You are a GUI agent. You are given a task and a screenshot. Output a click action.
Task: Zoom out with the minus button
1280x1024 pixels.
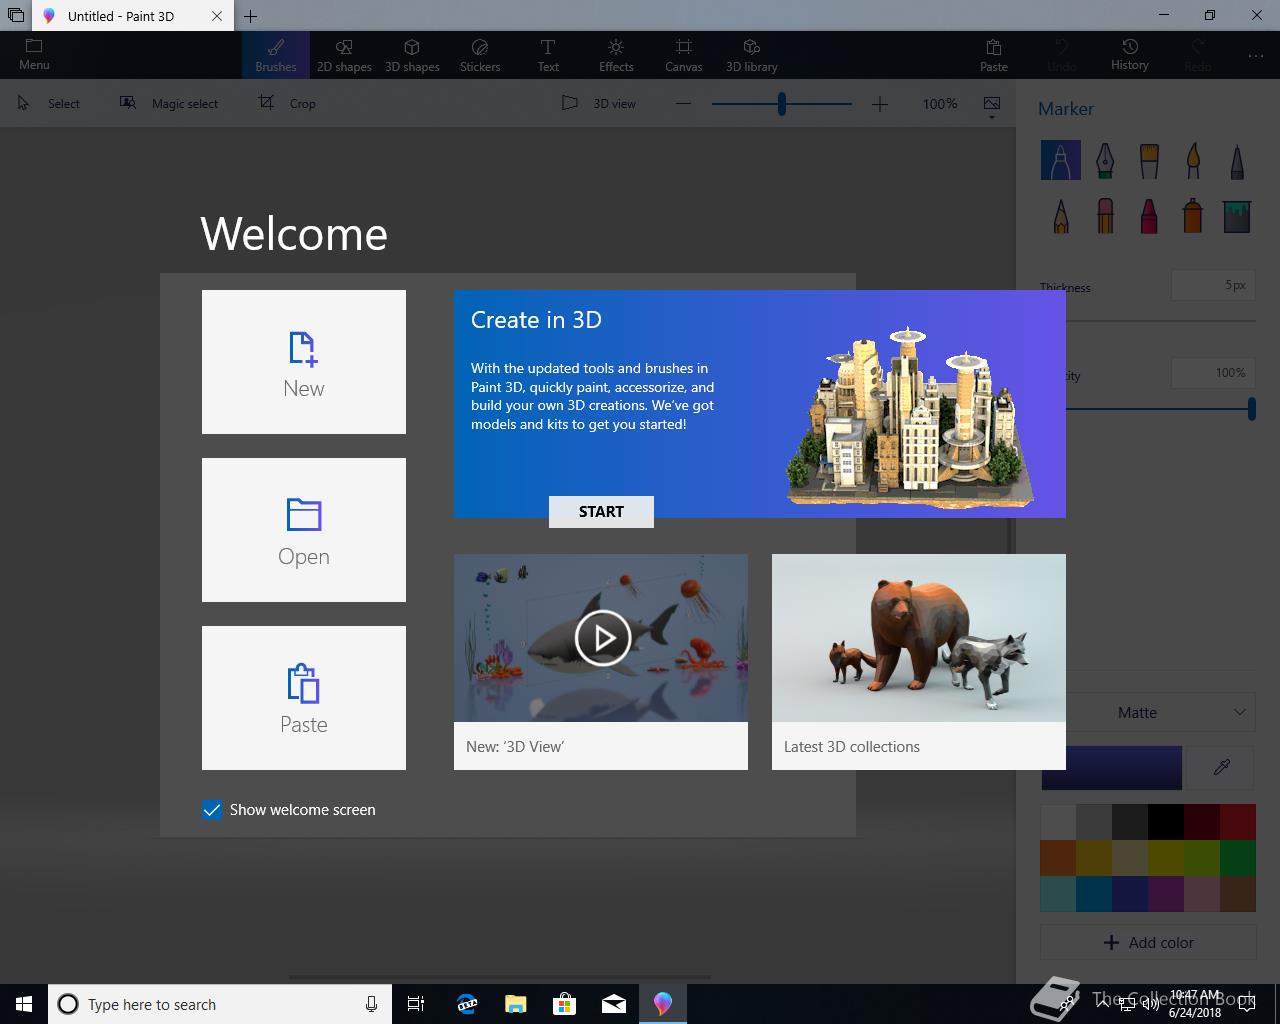point(683,103)
